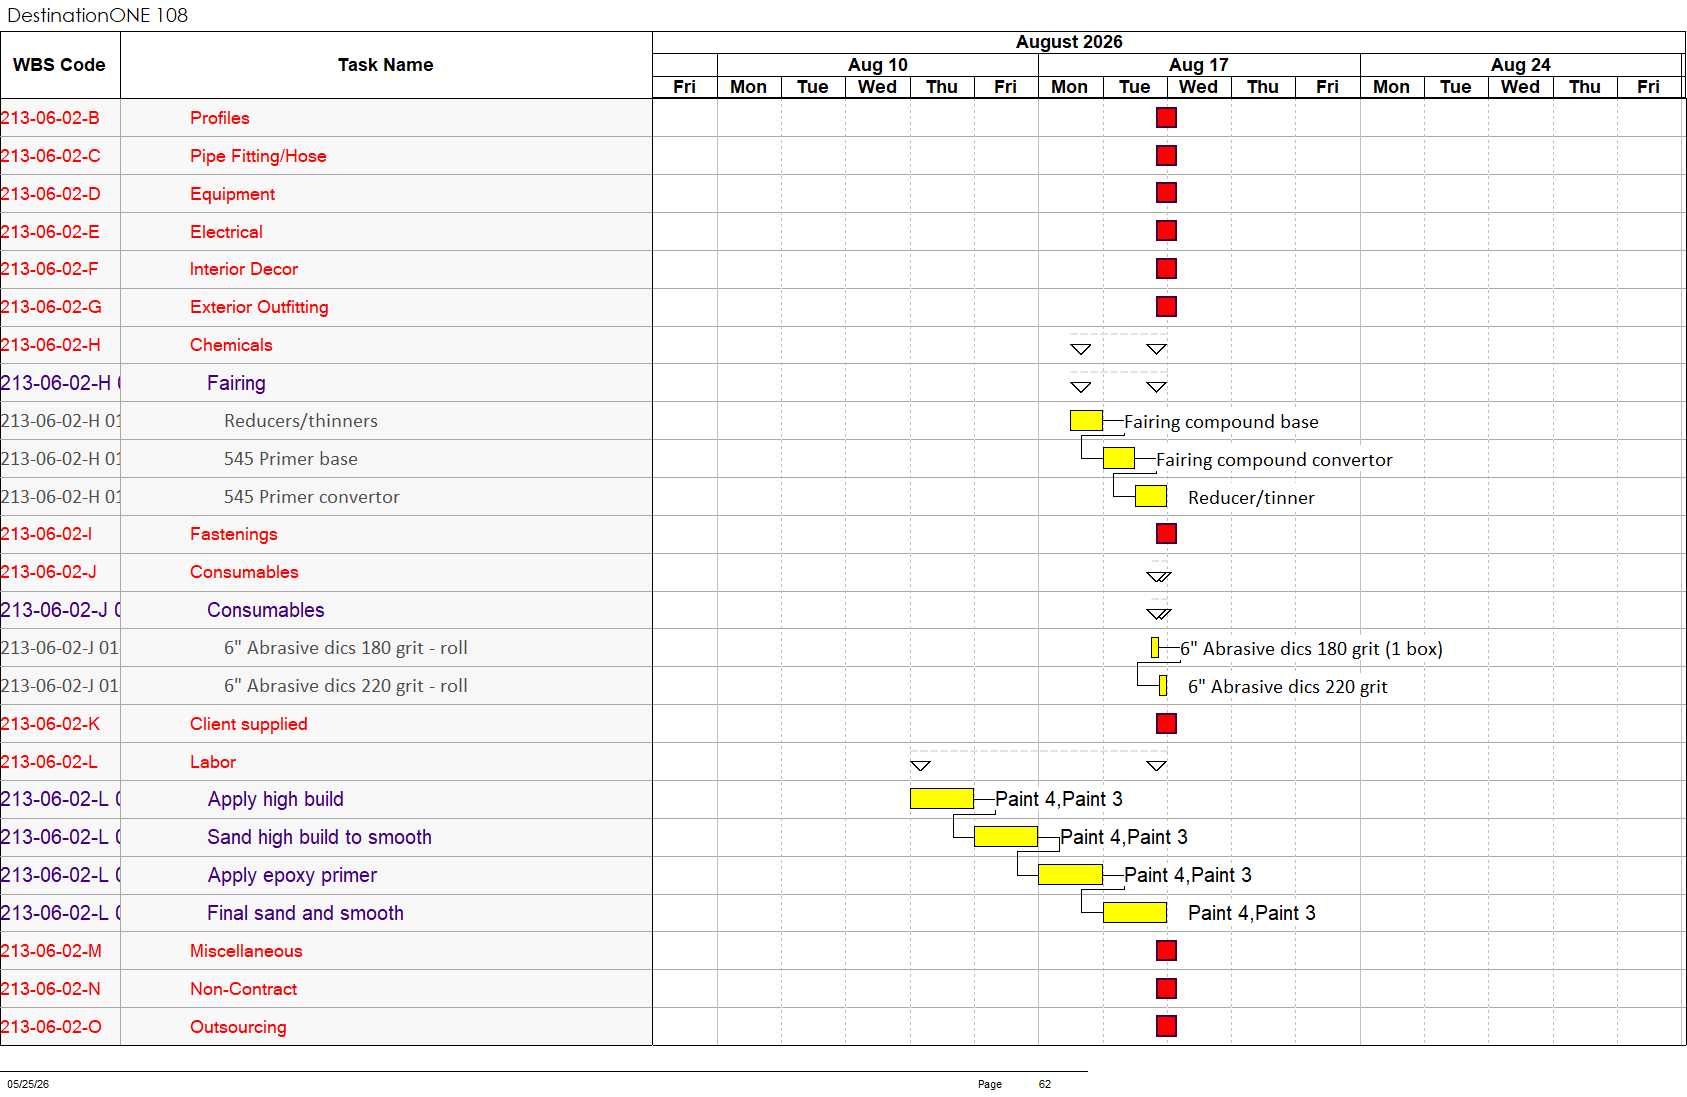Select the yellow bar in 545 Primer convertor row
This screenshot has width=1687, height=1097.
coord(1151,496)
